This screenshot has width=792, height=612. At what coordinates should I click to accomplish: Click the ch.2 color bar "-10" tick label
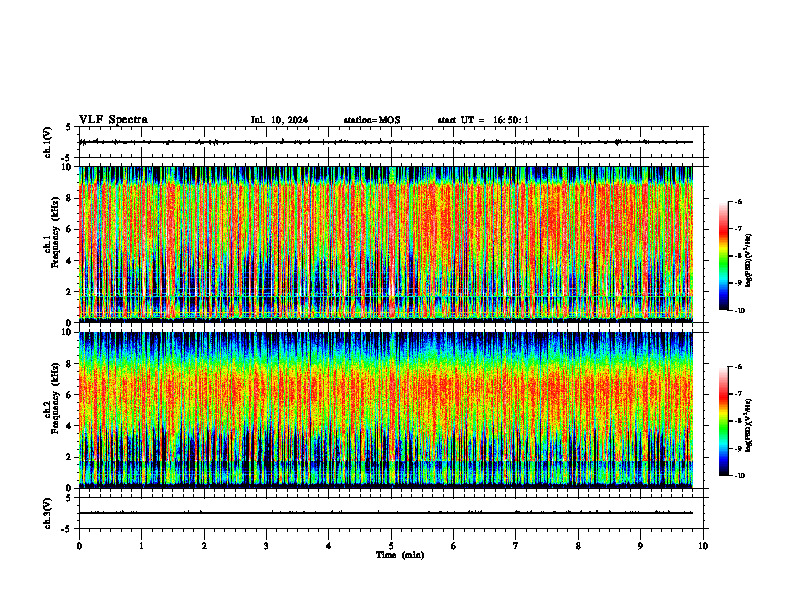pyautogui.click(x=740, y=476)
